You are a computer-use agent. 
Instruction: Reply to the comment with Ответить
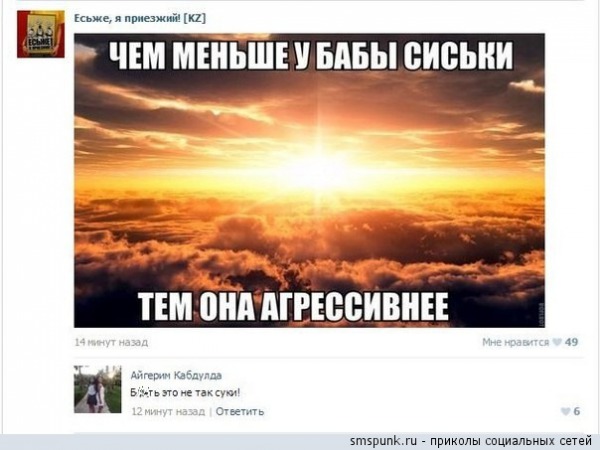(x=240, y=411)
